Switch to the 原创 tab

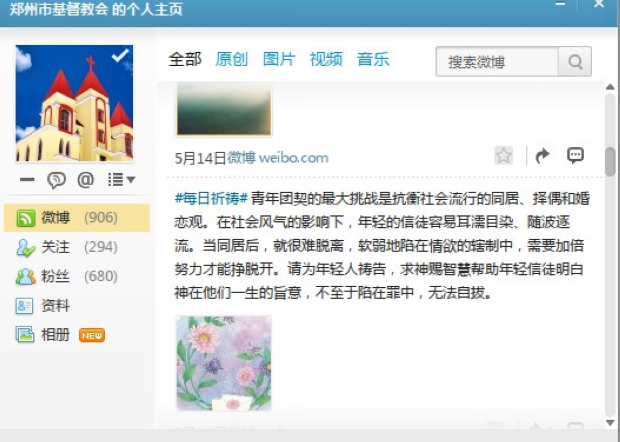[232, 59]
